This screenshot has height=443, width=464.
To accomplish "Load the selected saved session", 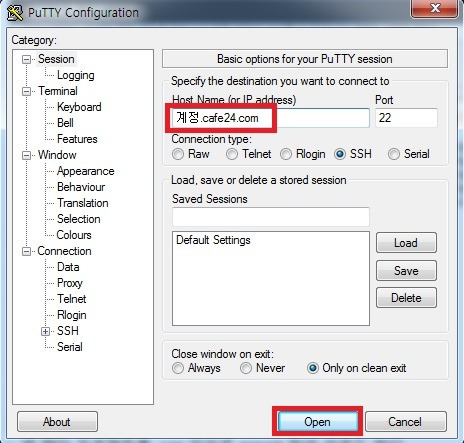I will (406, 243).
